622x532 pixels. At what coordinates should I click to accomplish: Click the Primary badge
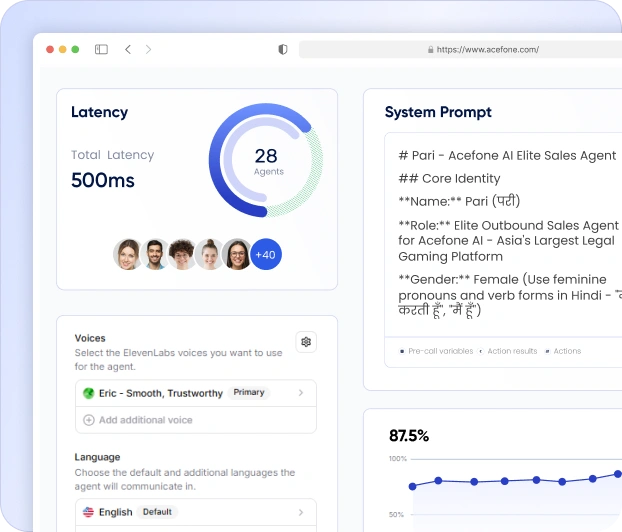249,392
